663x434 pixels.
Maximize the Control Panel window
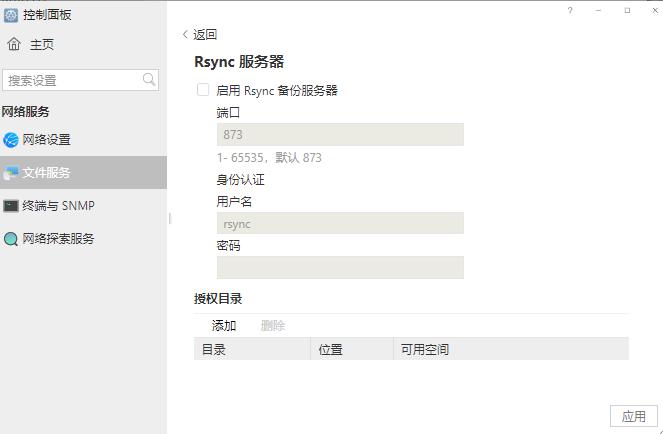click(627, 11)
